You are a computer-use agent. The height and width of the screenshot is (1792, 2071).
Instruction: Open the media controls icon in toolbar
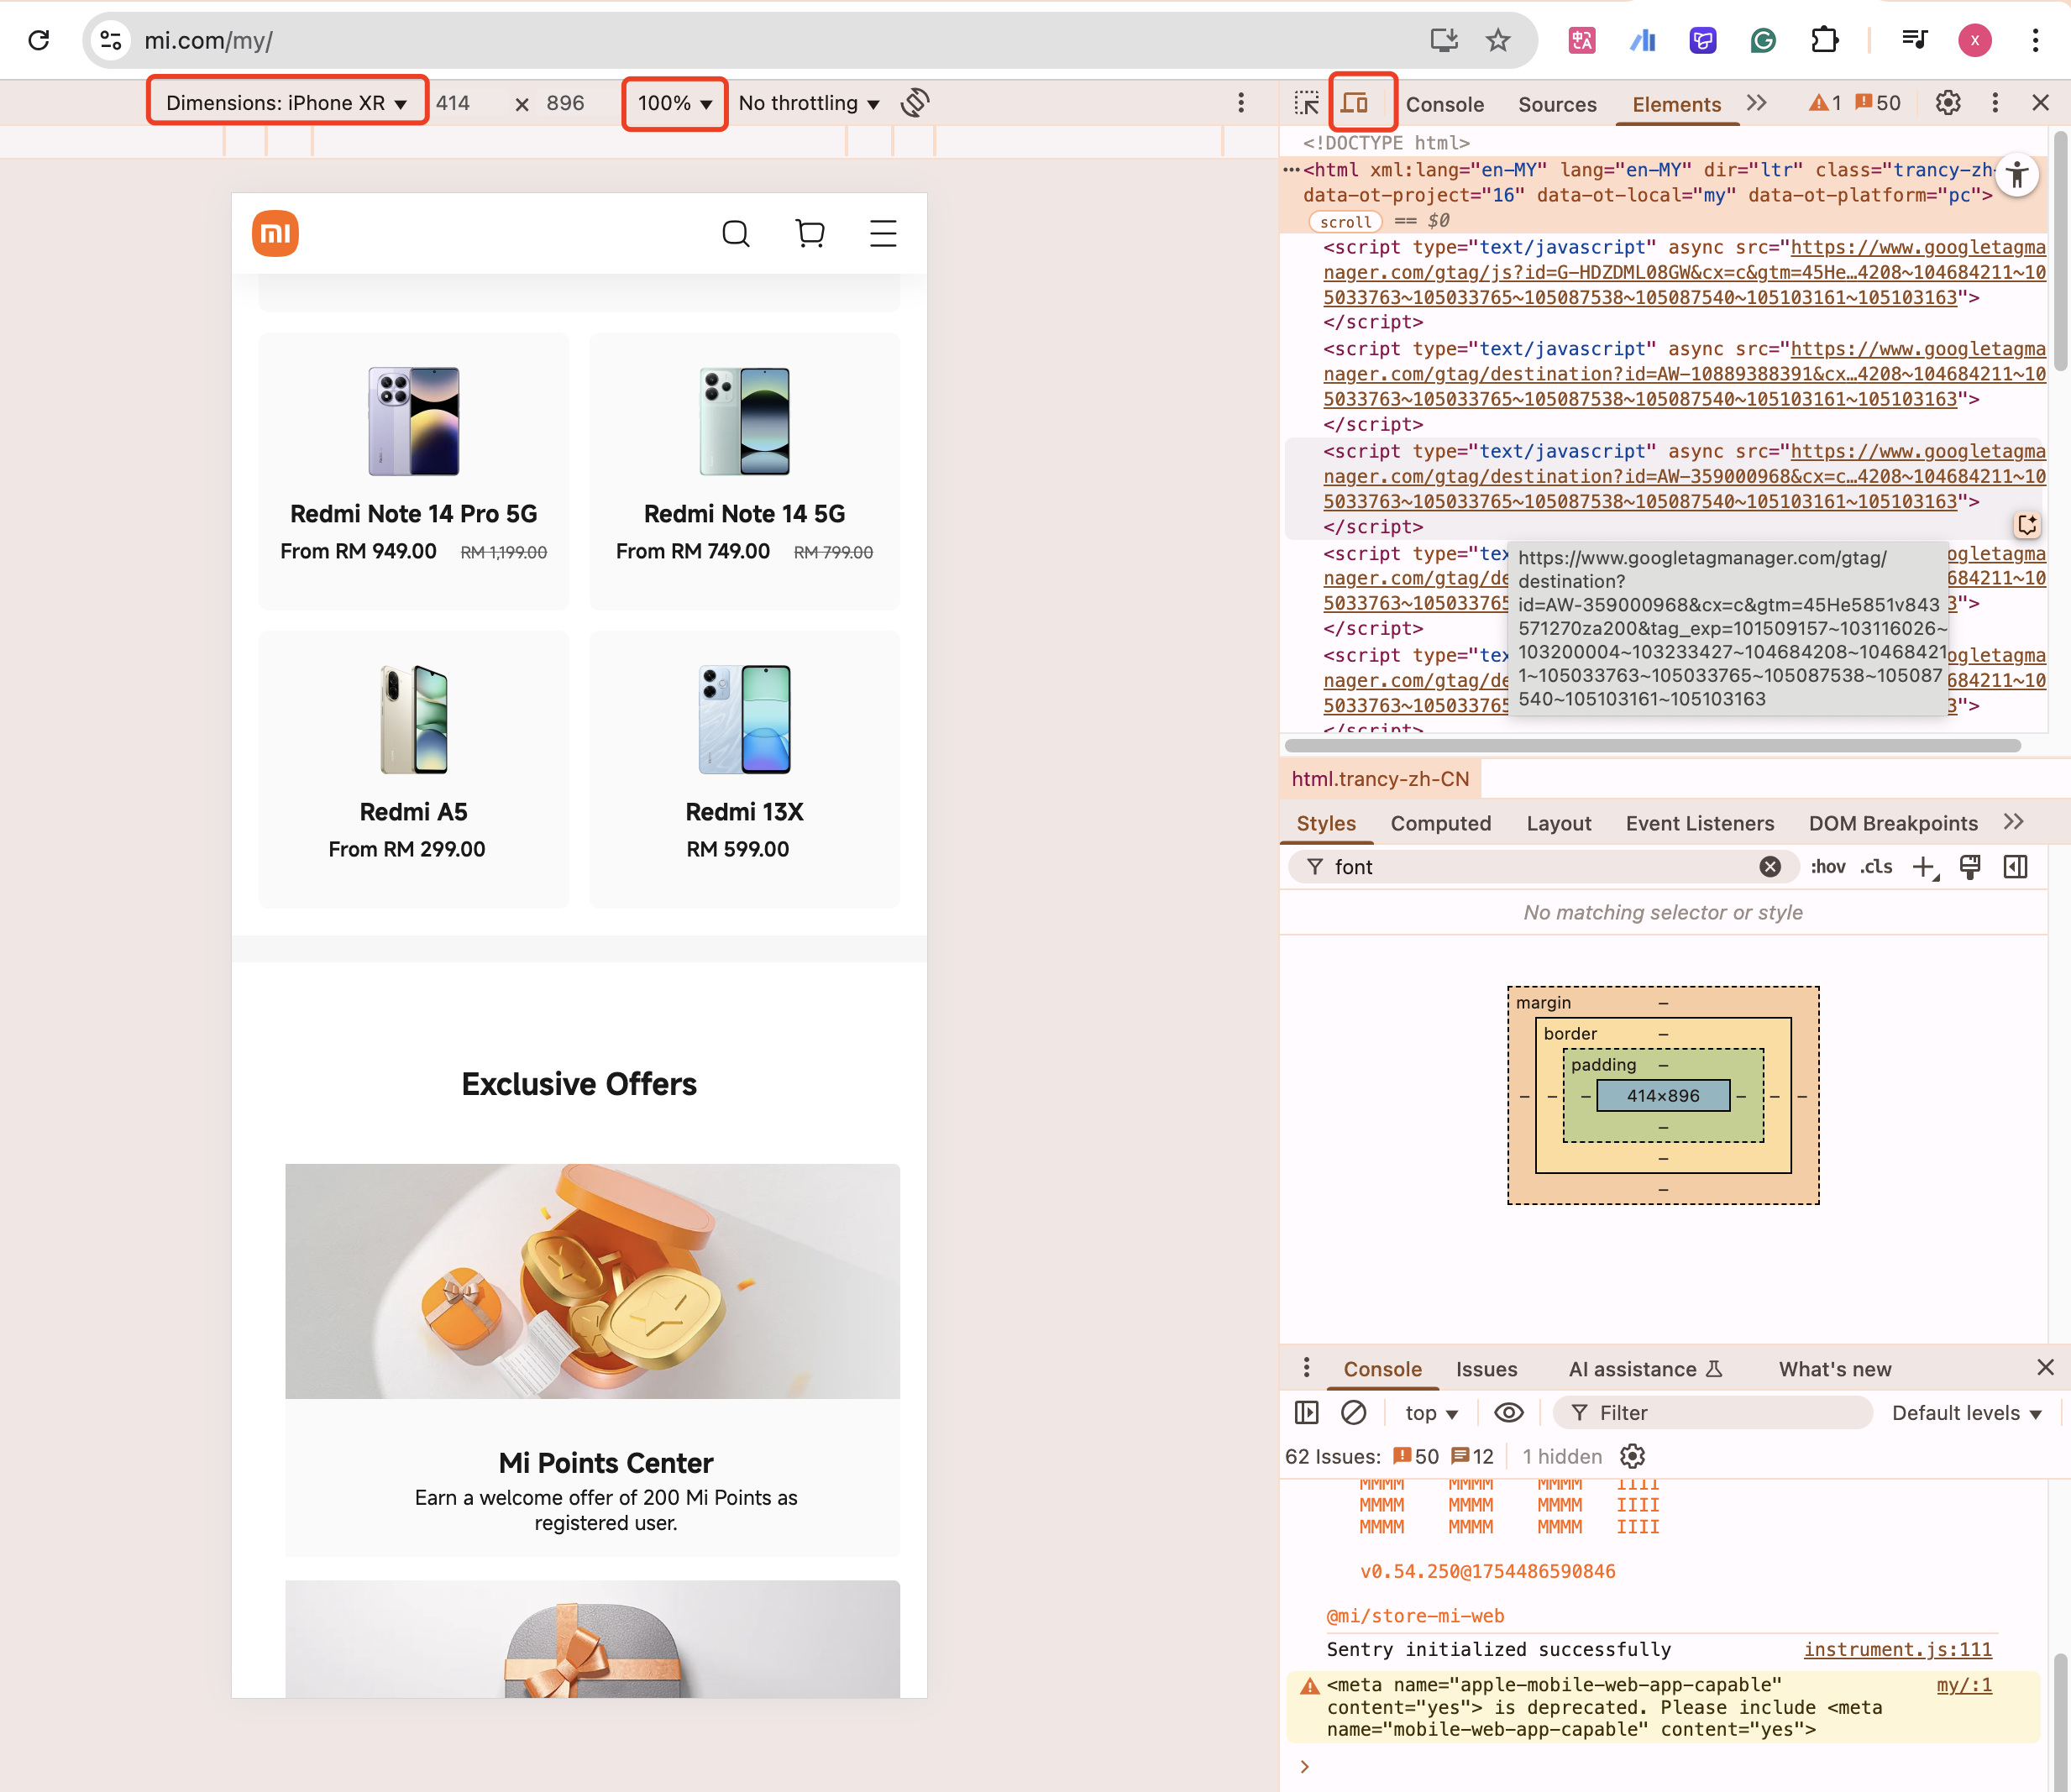click(1914, 40)
